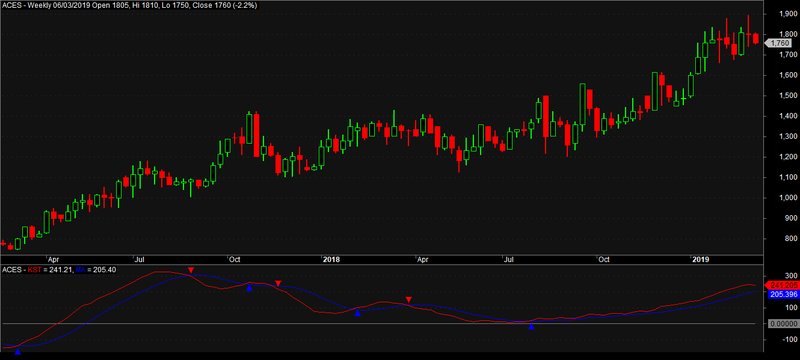Click the Oct label after 2018
This screenshot has height=360, width=800.
pos(605,260)
